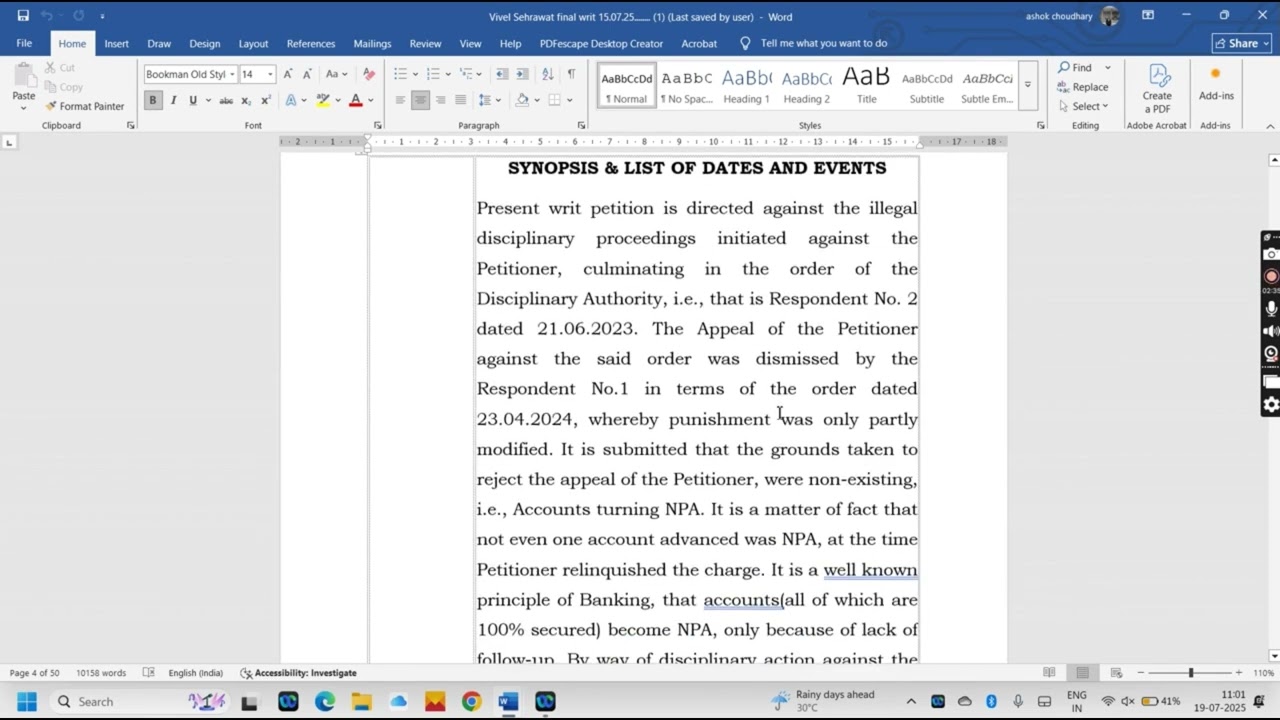Switch to the Layout tab
The height and width of the screenshot is (720, 1280).
(x=253, y=43)
